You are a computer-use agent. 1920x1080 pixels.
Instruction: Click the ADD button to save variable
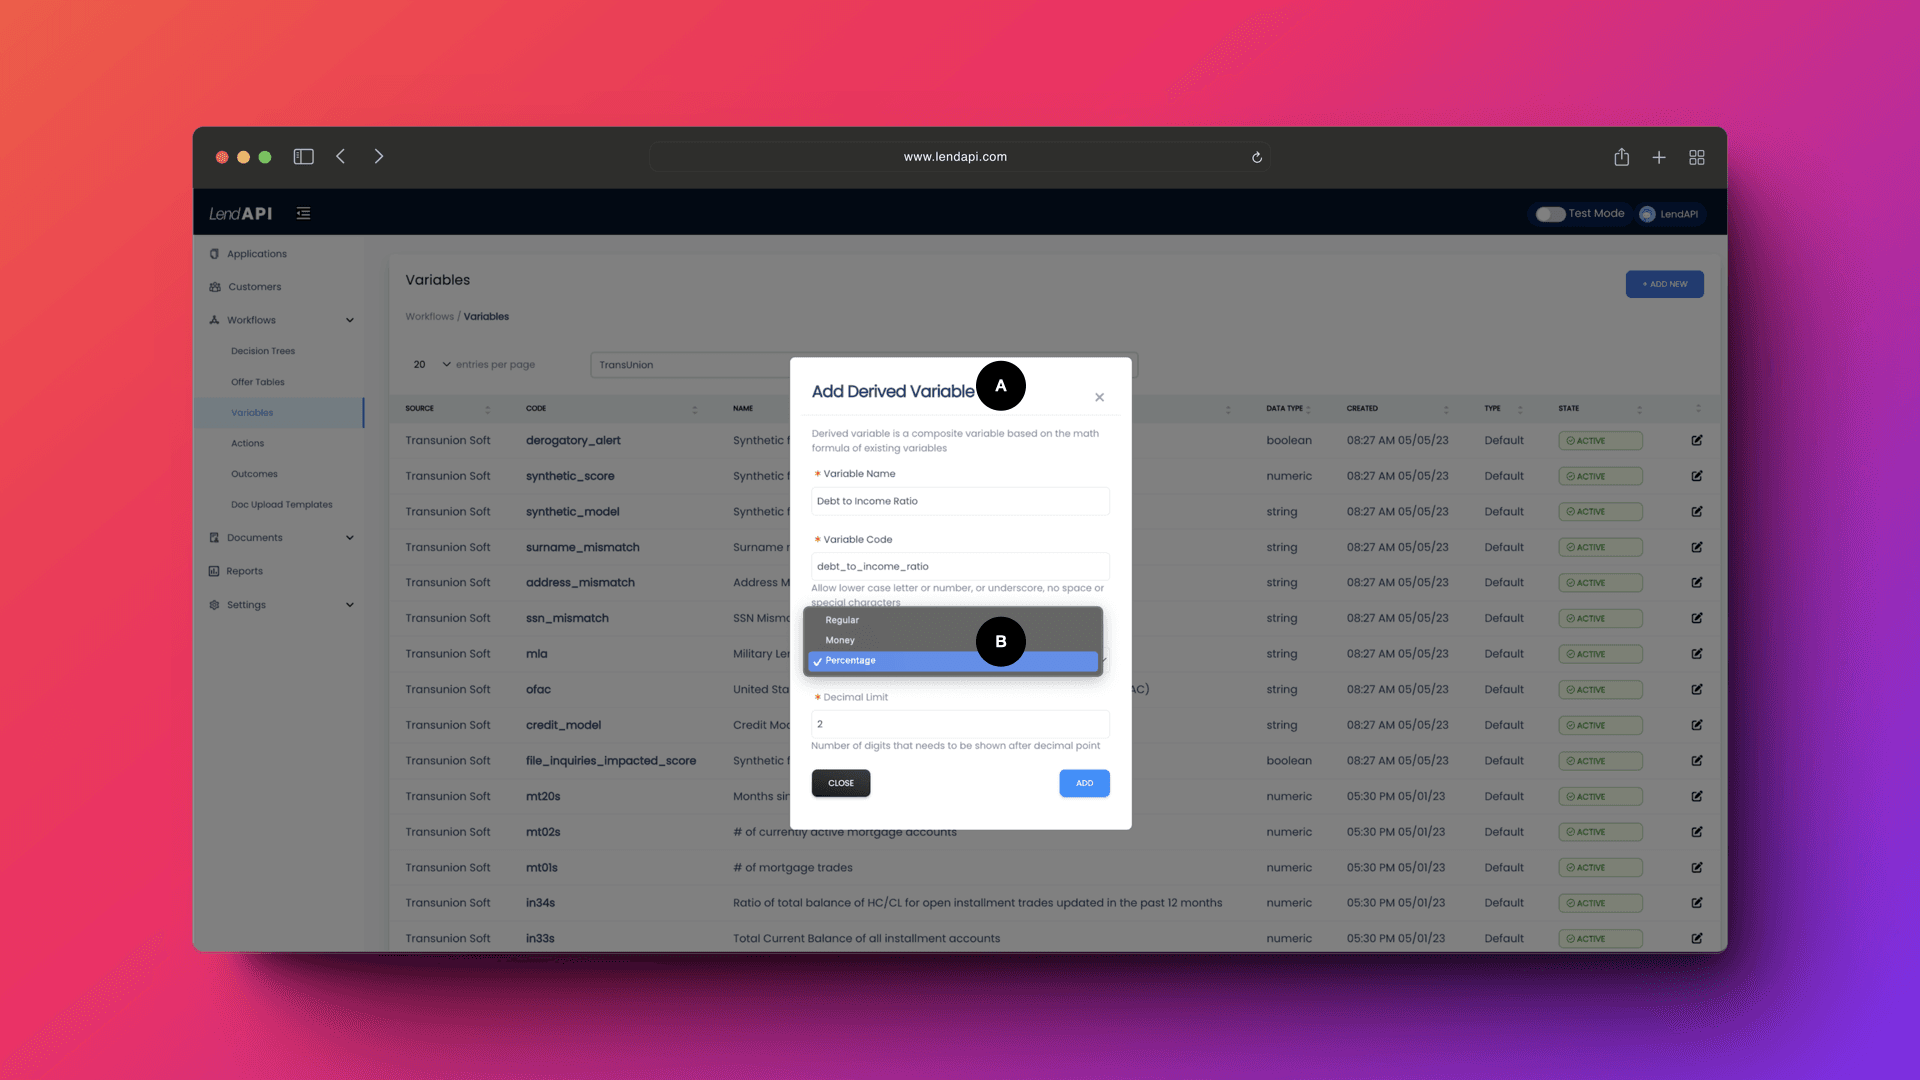point(1084,781)
